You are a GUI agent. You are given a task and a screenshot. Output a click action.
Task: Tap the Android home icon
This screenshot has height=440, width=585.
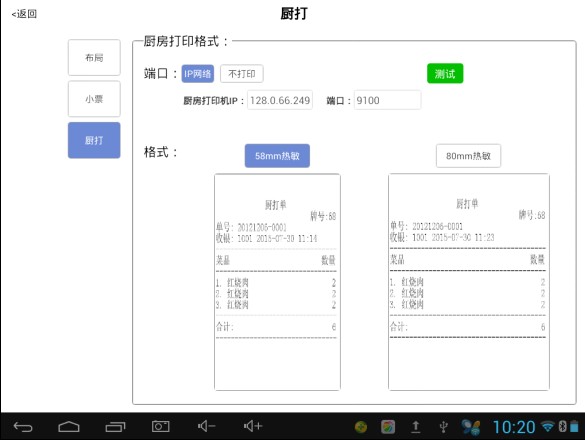(69, 426)
